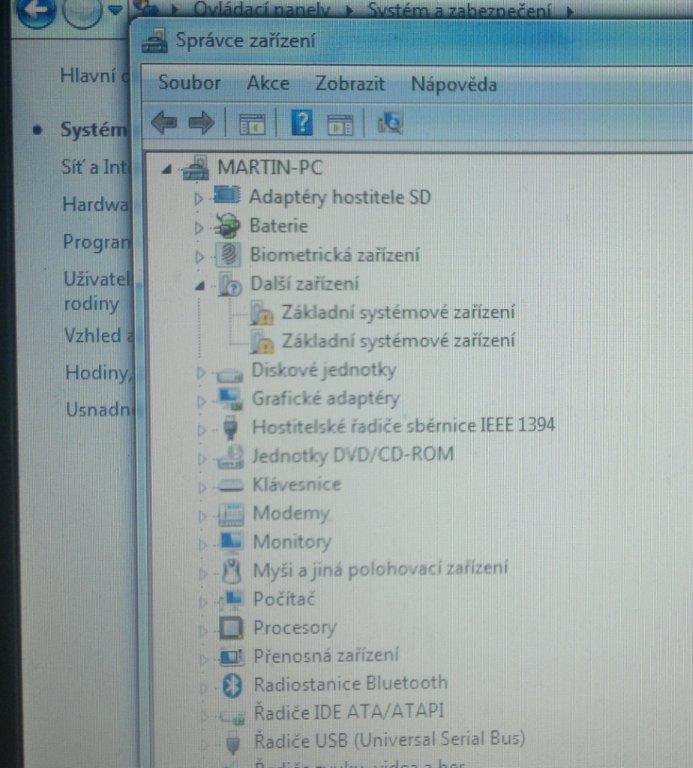Click the Adaptéry hostitele SD icon
This screenshot has height=768, width=693.
coord(227,195)
